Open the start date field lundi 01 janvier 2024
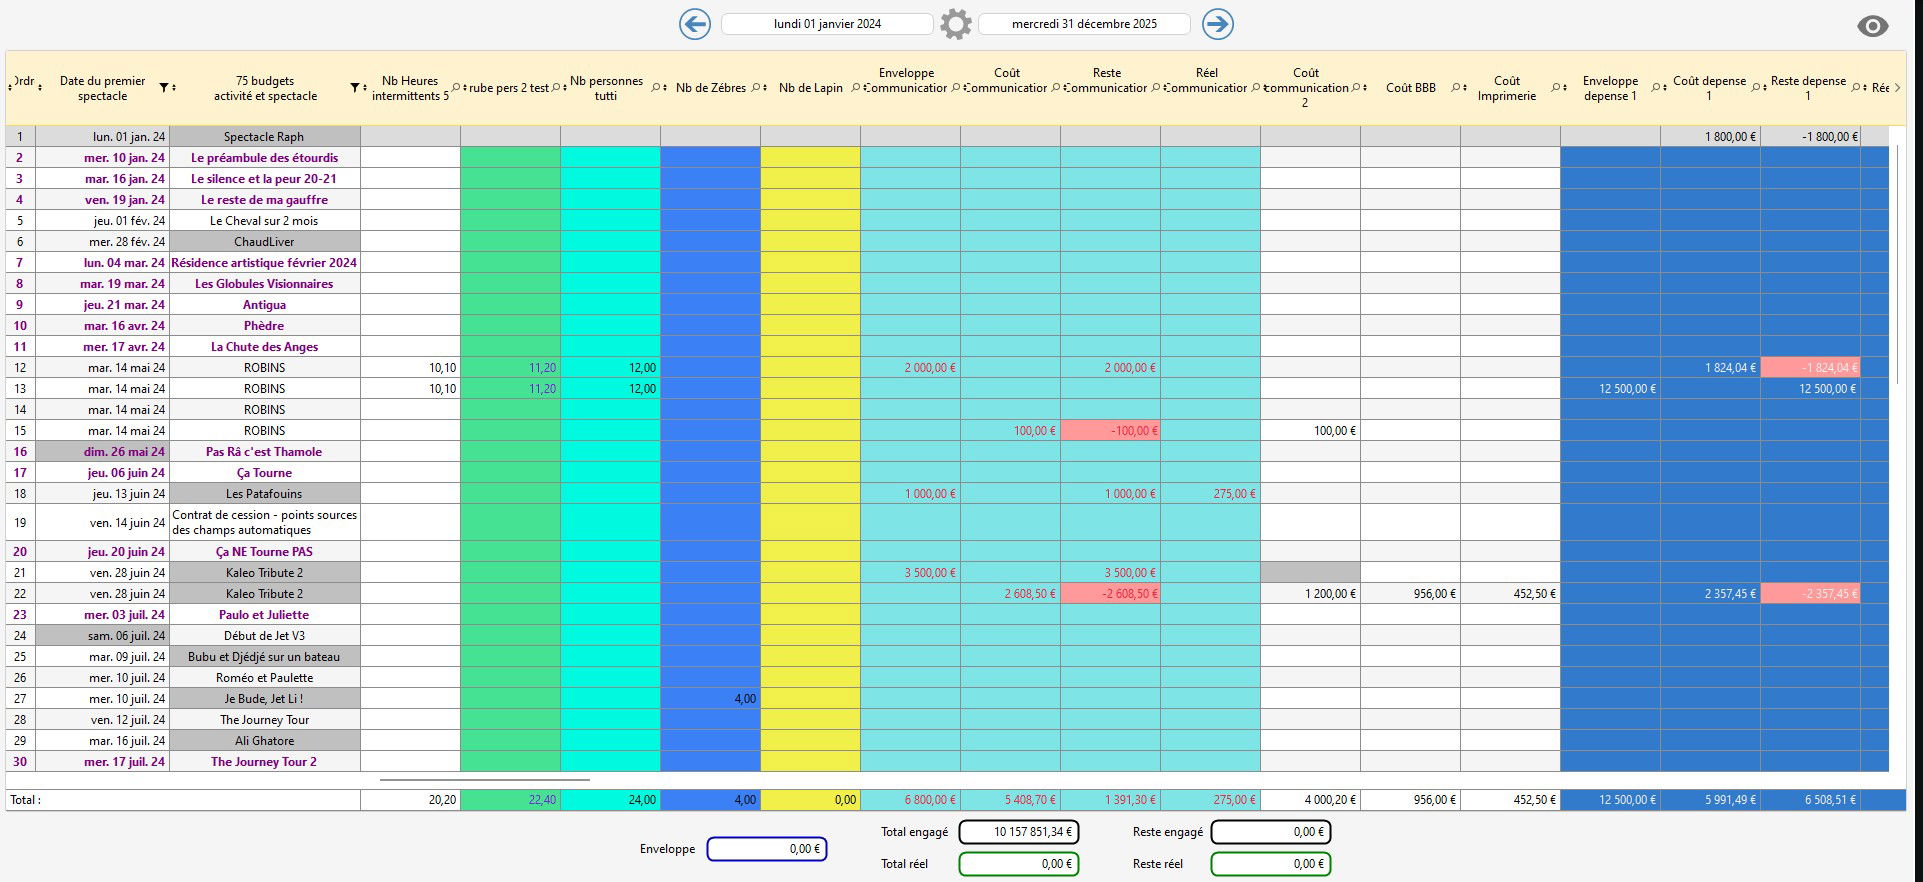Viewport: 1923px width, 882px height. click(x=827, y=24)
